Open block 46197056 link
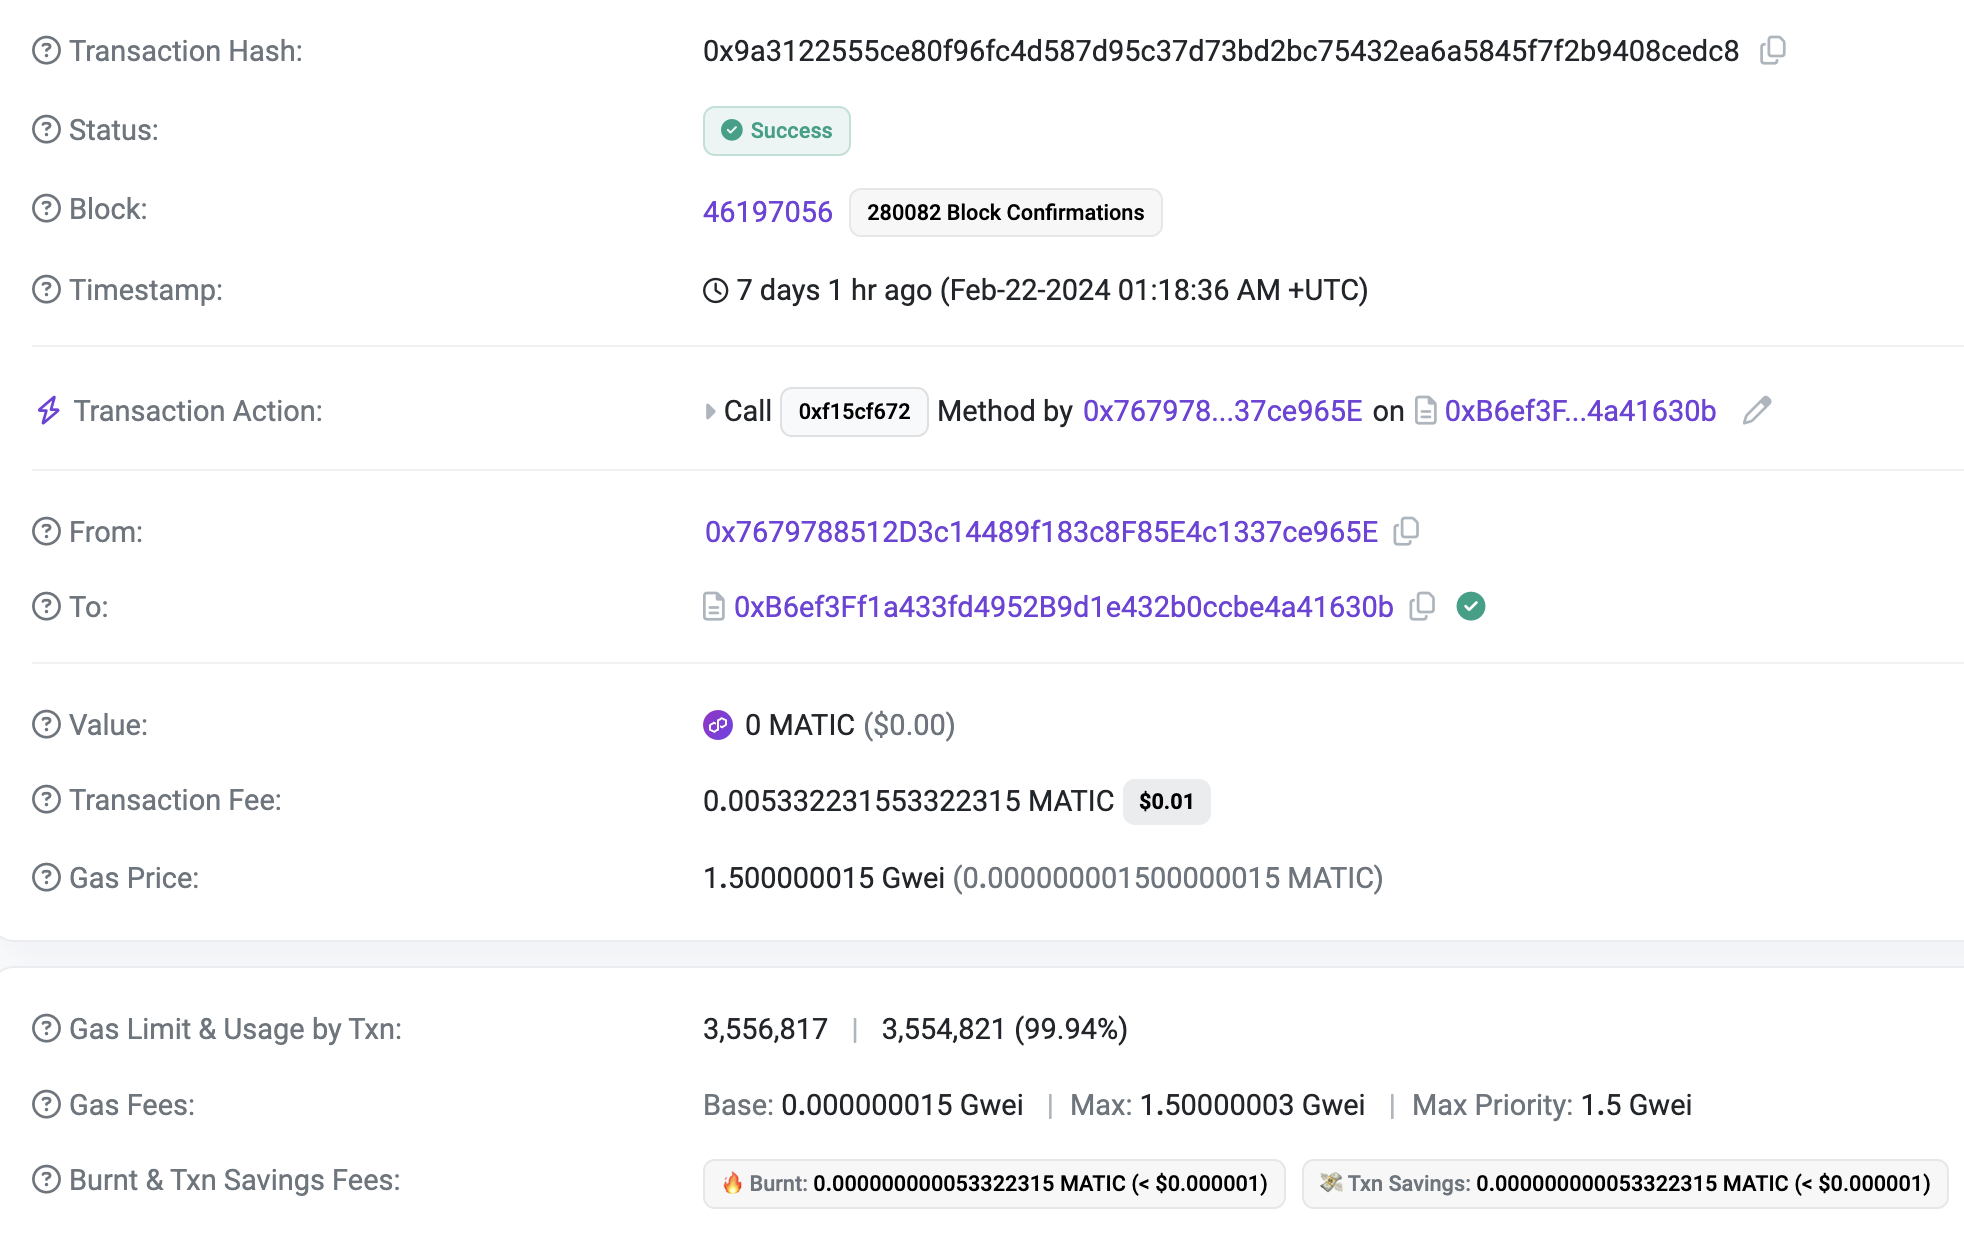1964x1242 pixels. (767, 212)
